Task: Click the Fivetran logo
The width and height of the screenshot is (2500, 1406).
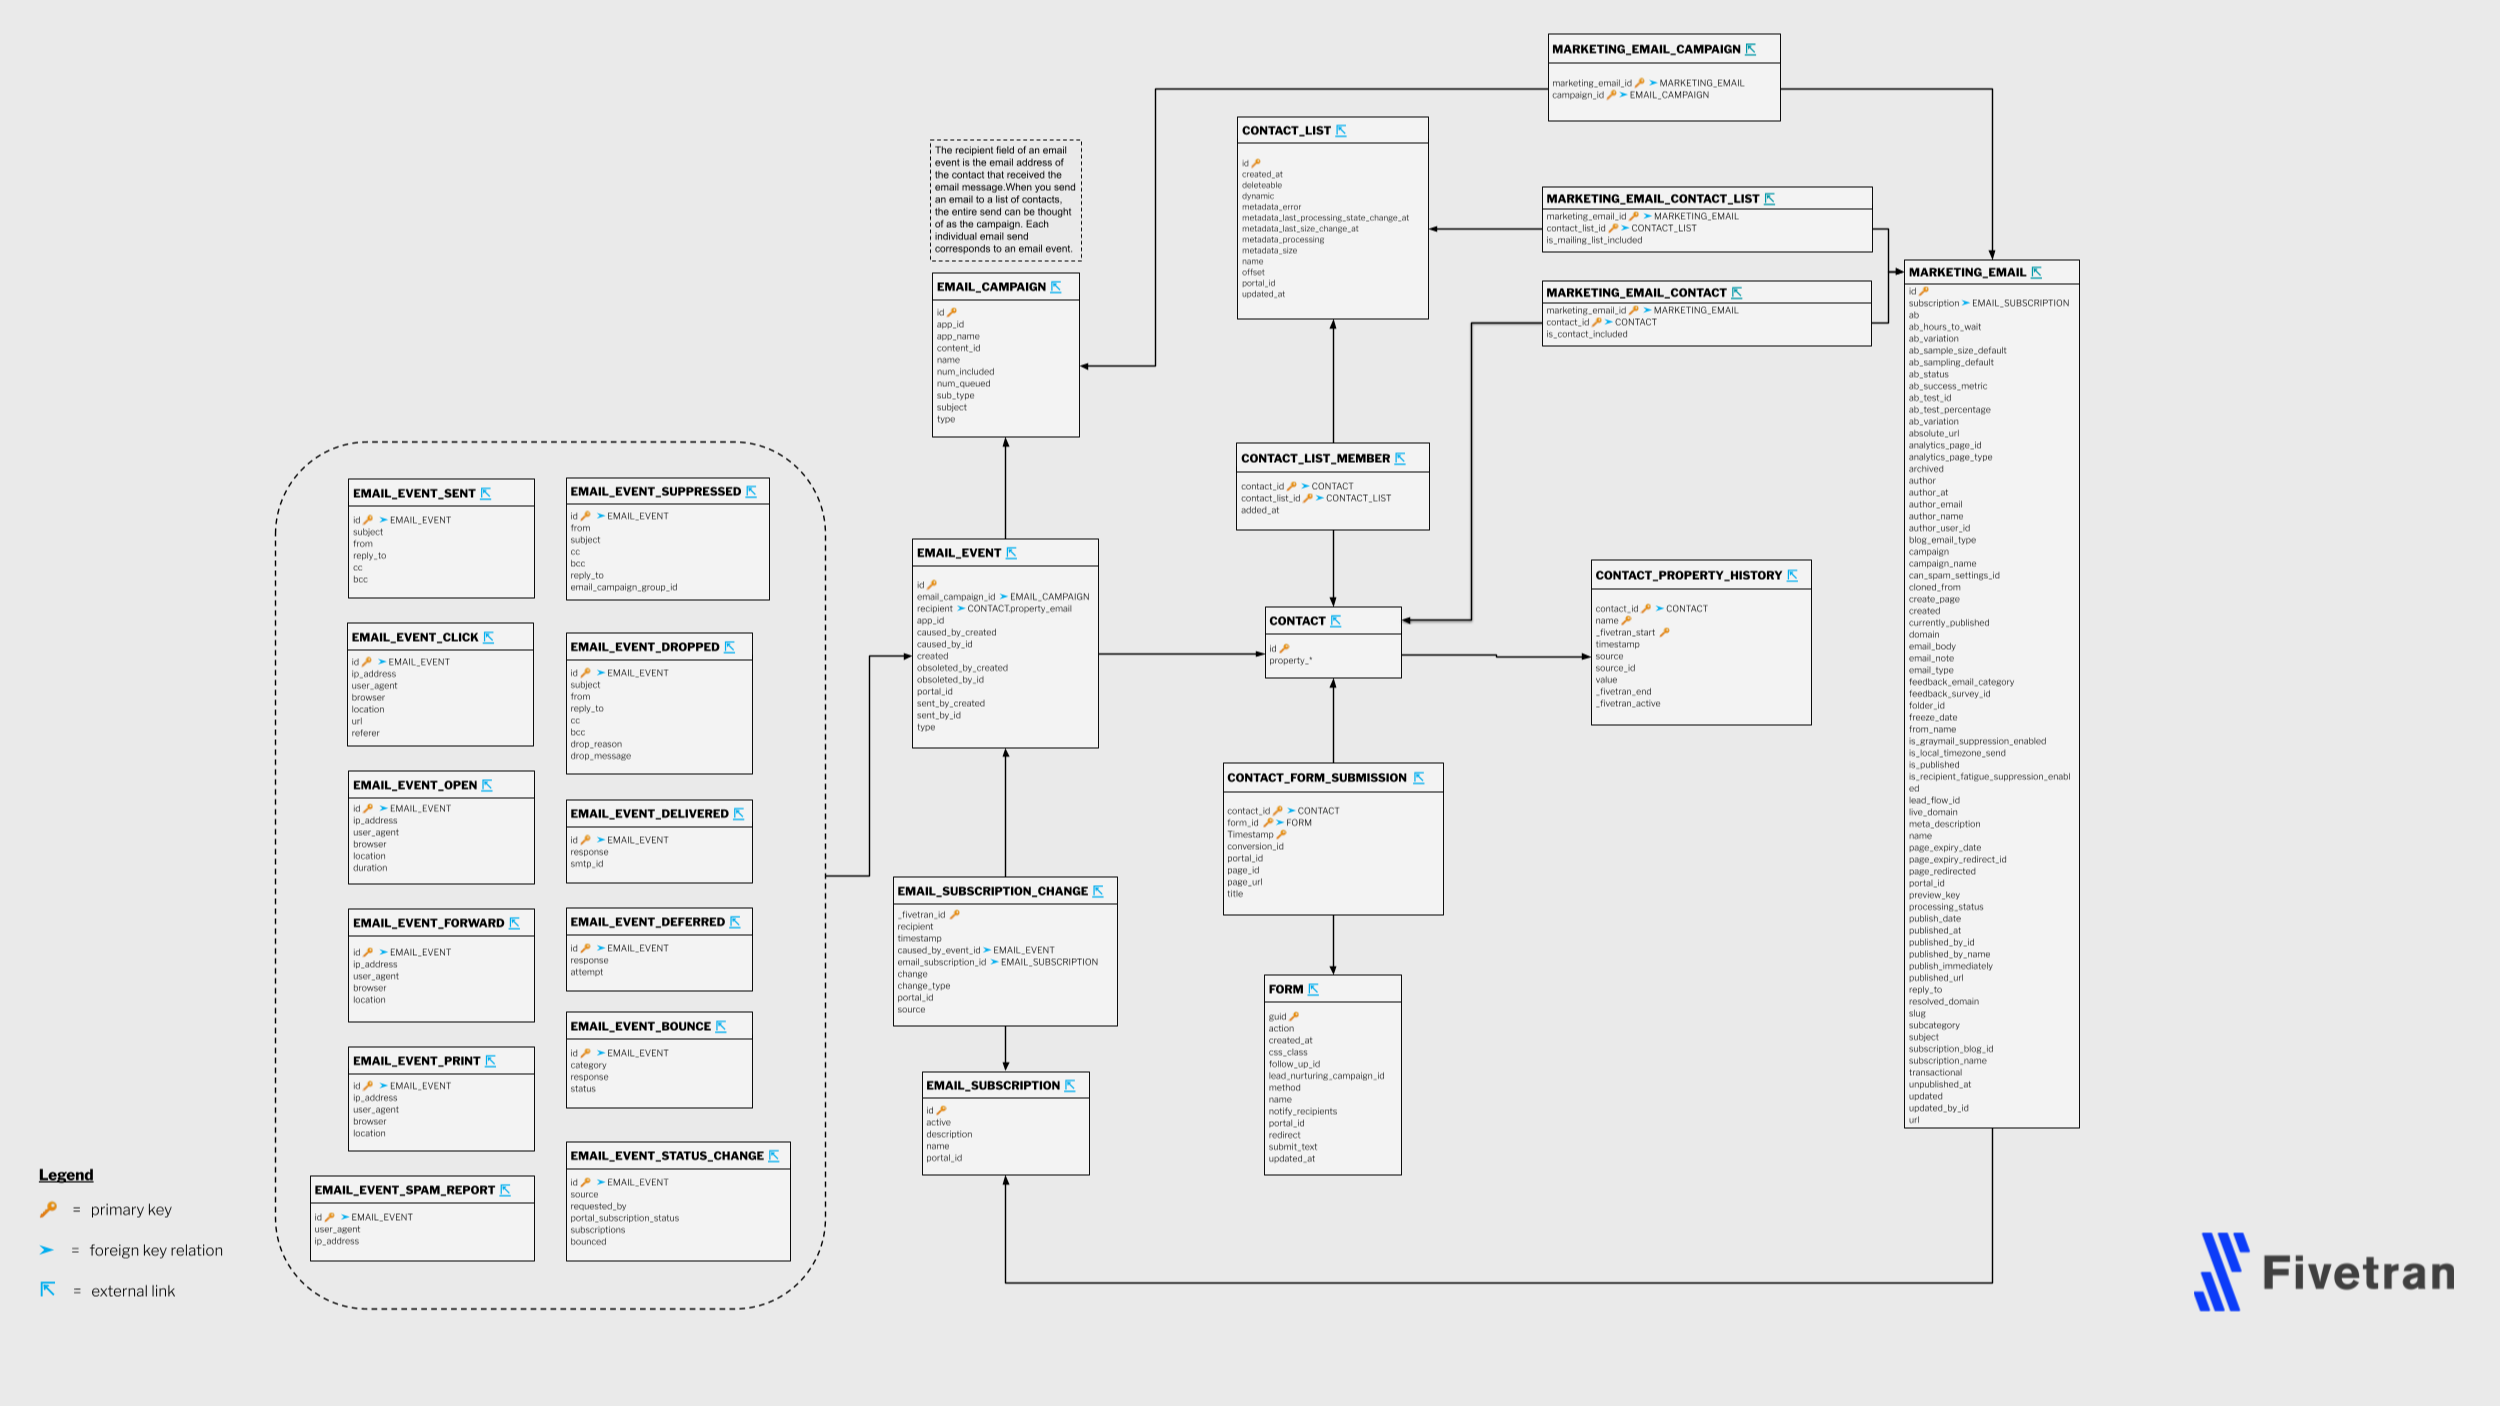Action: 2324,1272
